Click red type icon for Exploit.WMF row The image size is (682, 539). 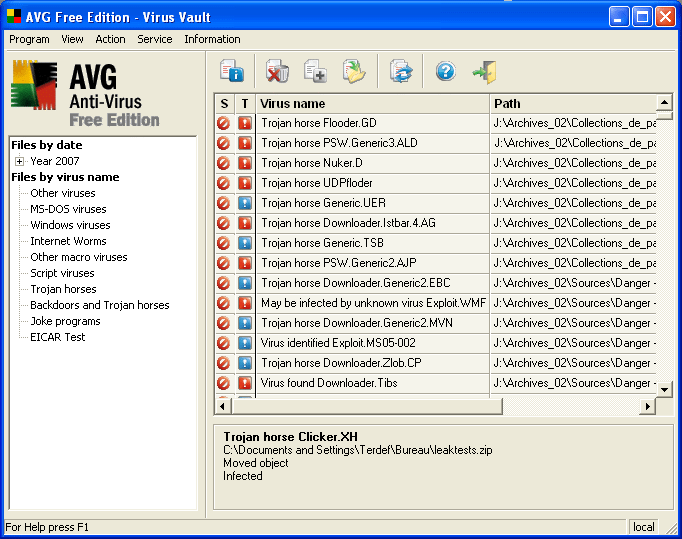[245, 303]
